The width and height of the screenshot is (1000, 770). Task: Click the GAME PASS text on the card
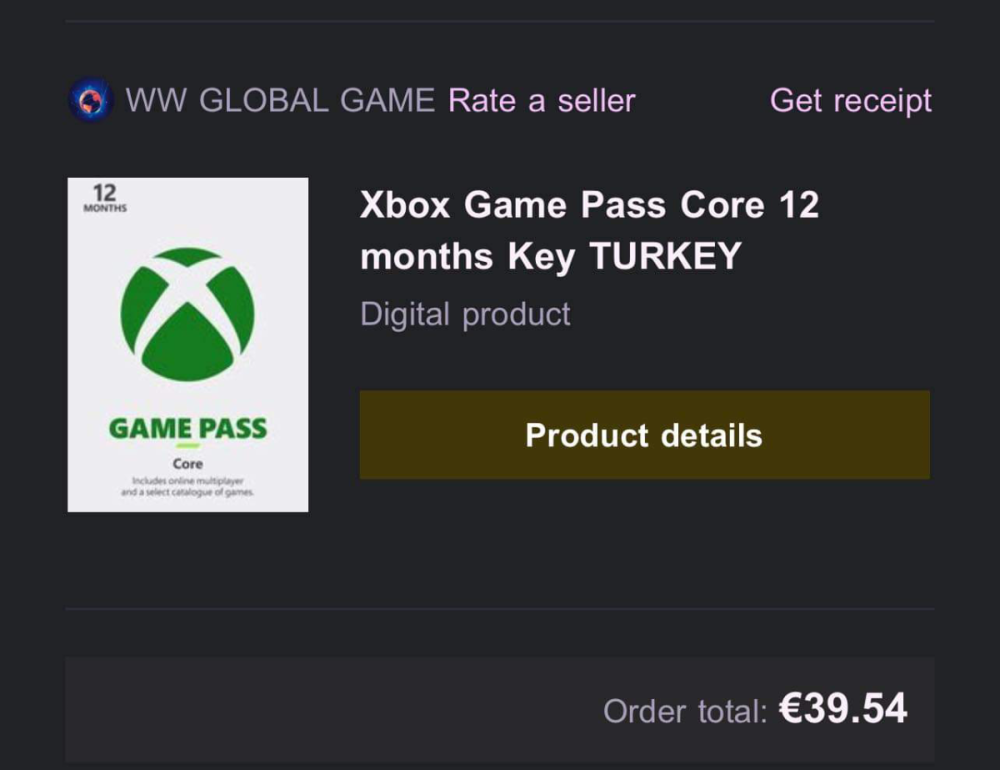(188, 429)
